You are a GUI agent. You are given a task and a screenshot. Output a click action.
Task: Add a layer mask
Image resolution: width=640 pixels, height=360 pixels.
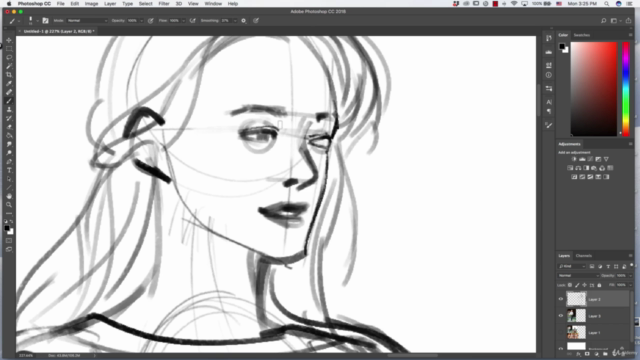pyautogui.click(x=587, y=354)
